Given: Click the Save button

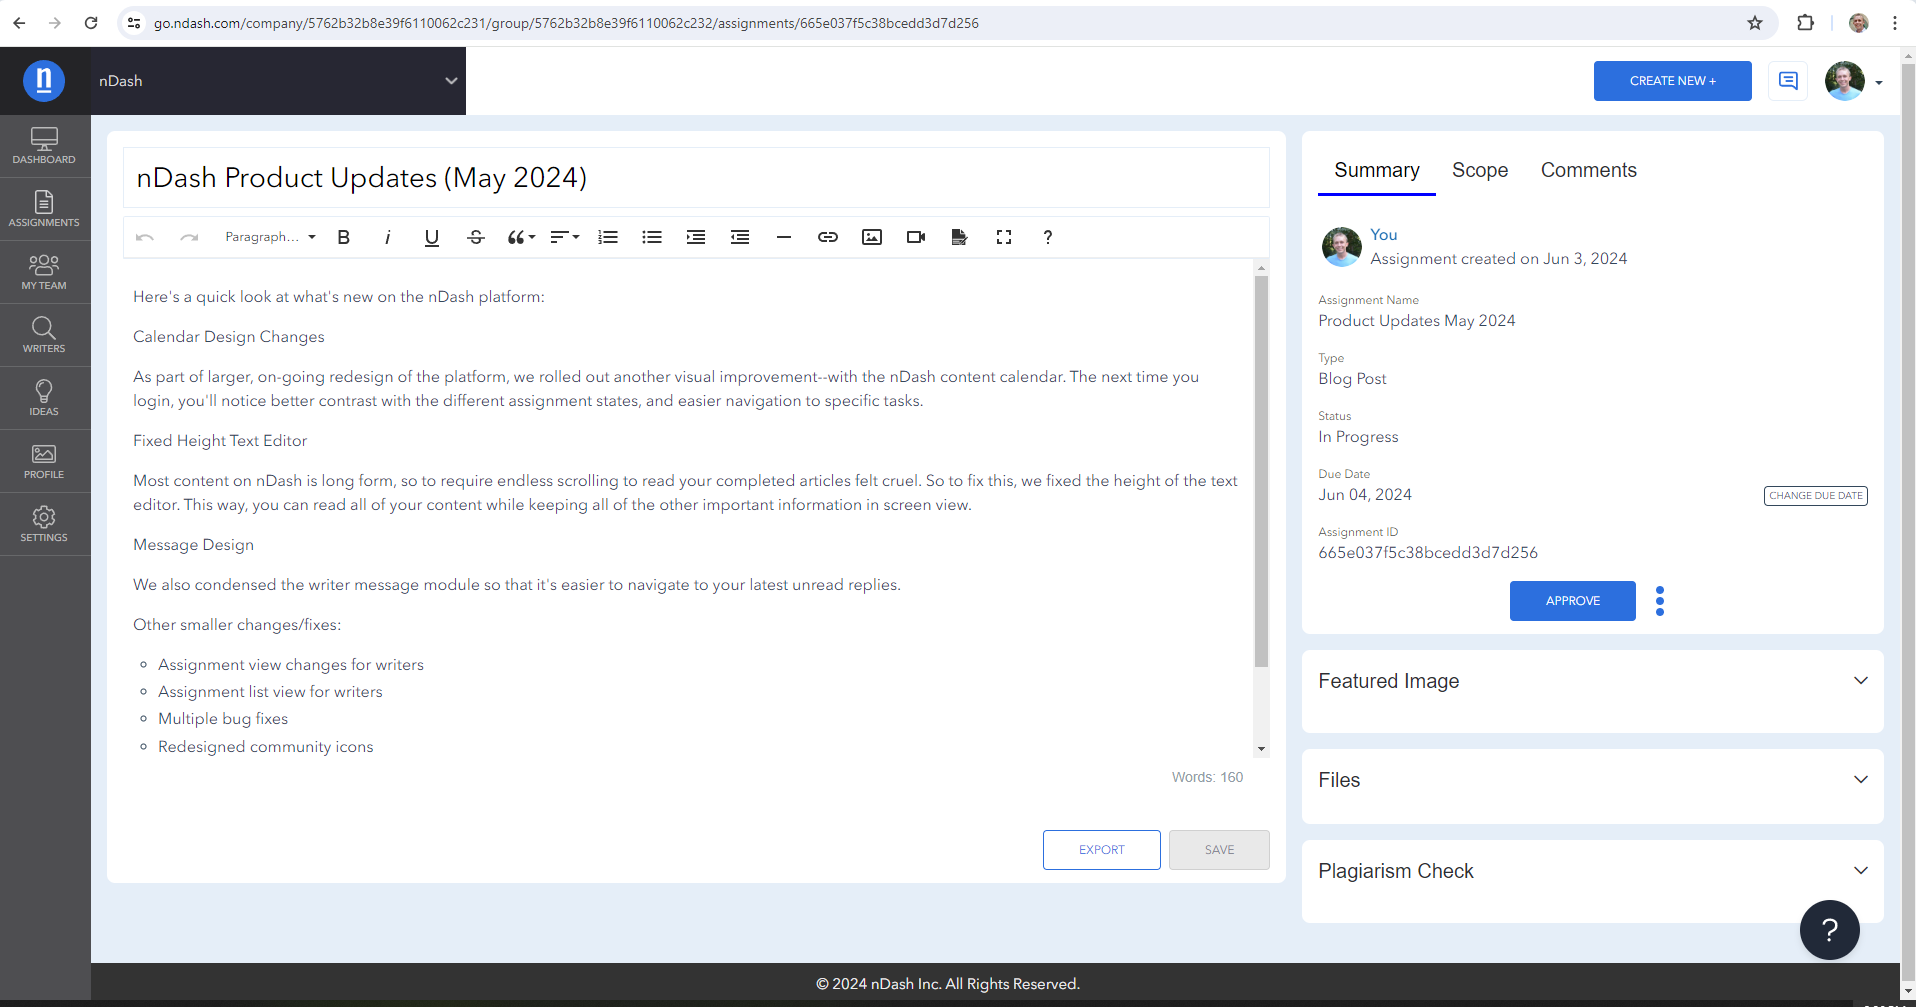Looking at the screenshot, I should click(1219, 850).
